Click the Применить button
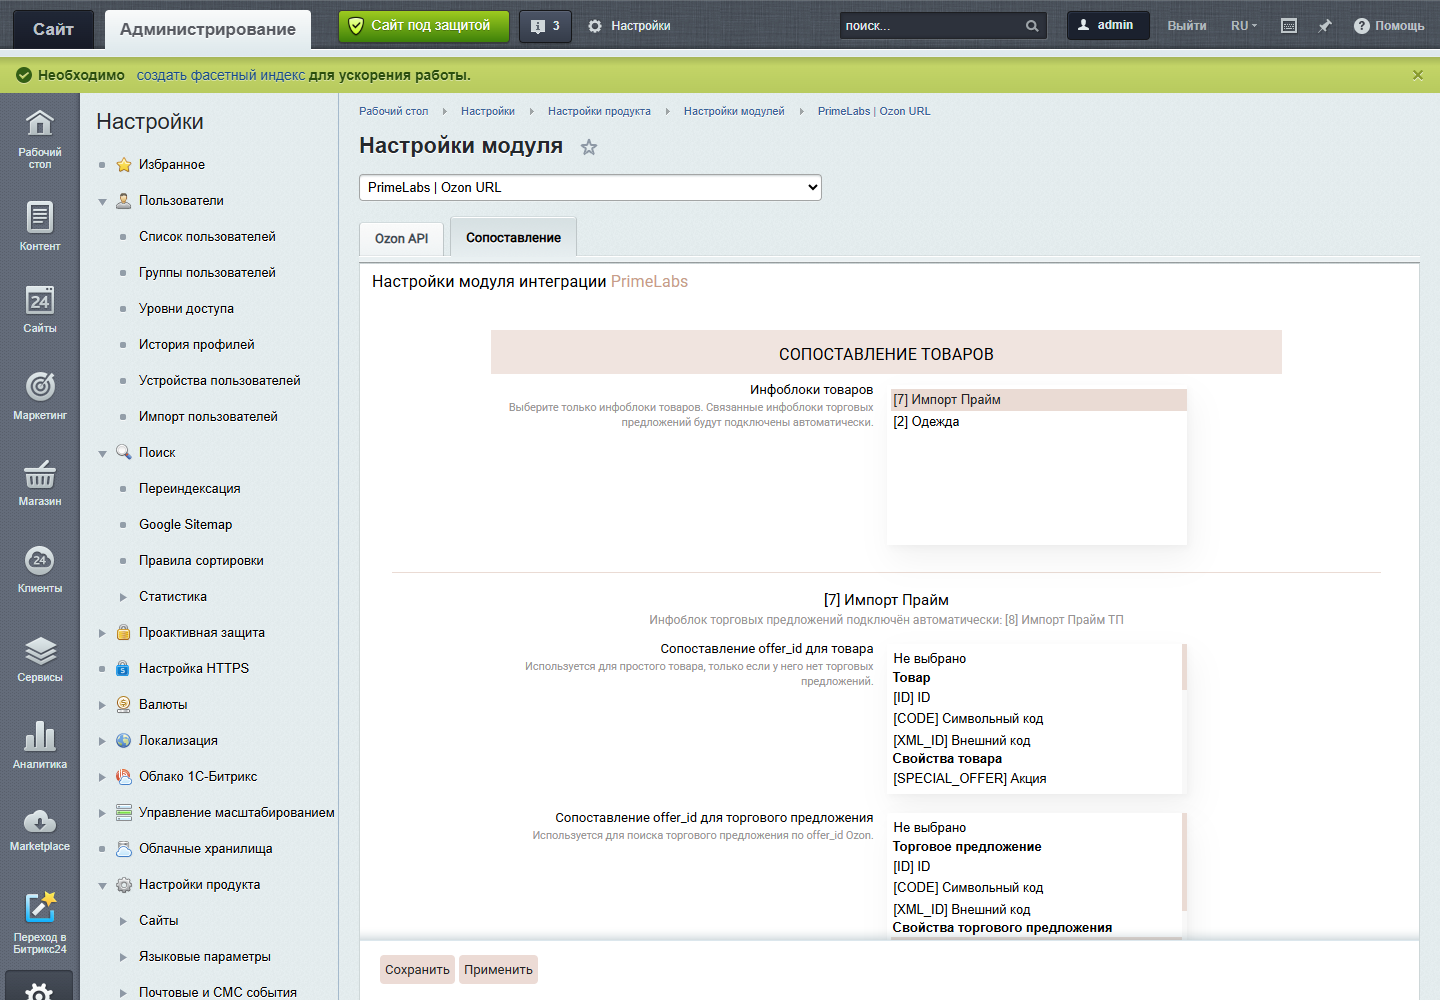Image resolution: width=1440 pixels, height=1000 pixels. 498,969
